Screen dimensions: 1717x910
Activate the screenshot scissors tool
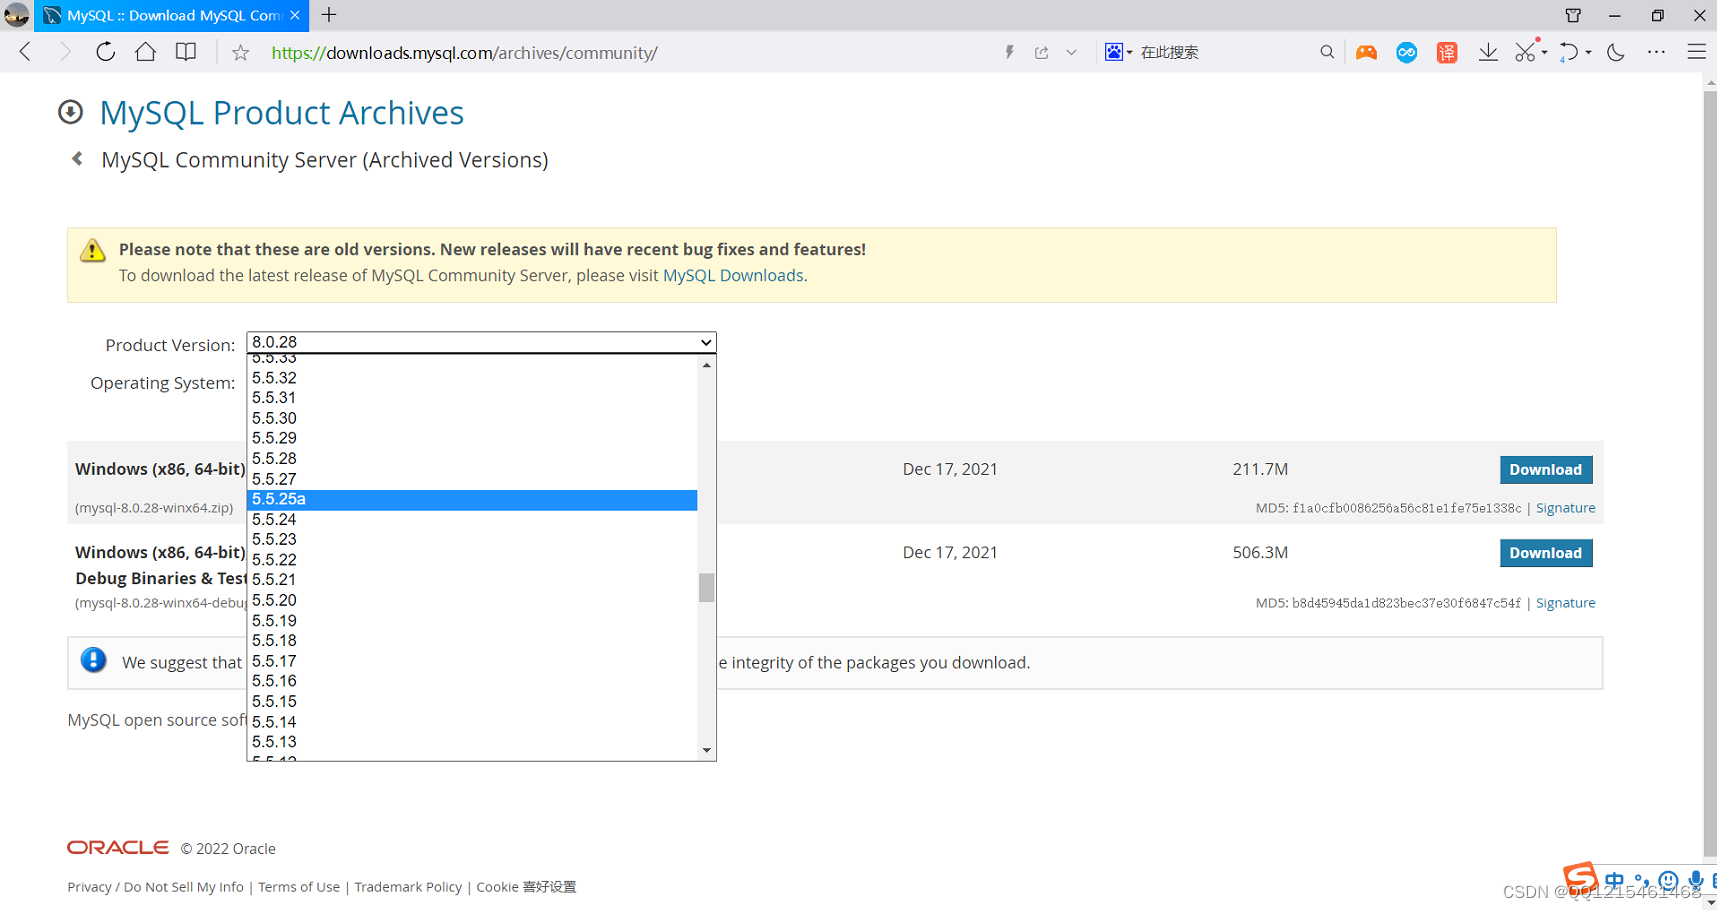[x=1524, y=51]
